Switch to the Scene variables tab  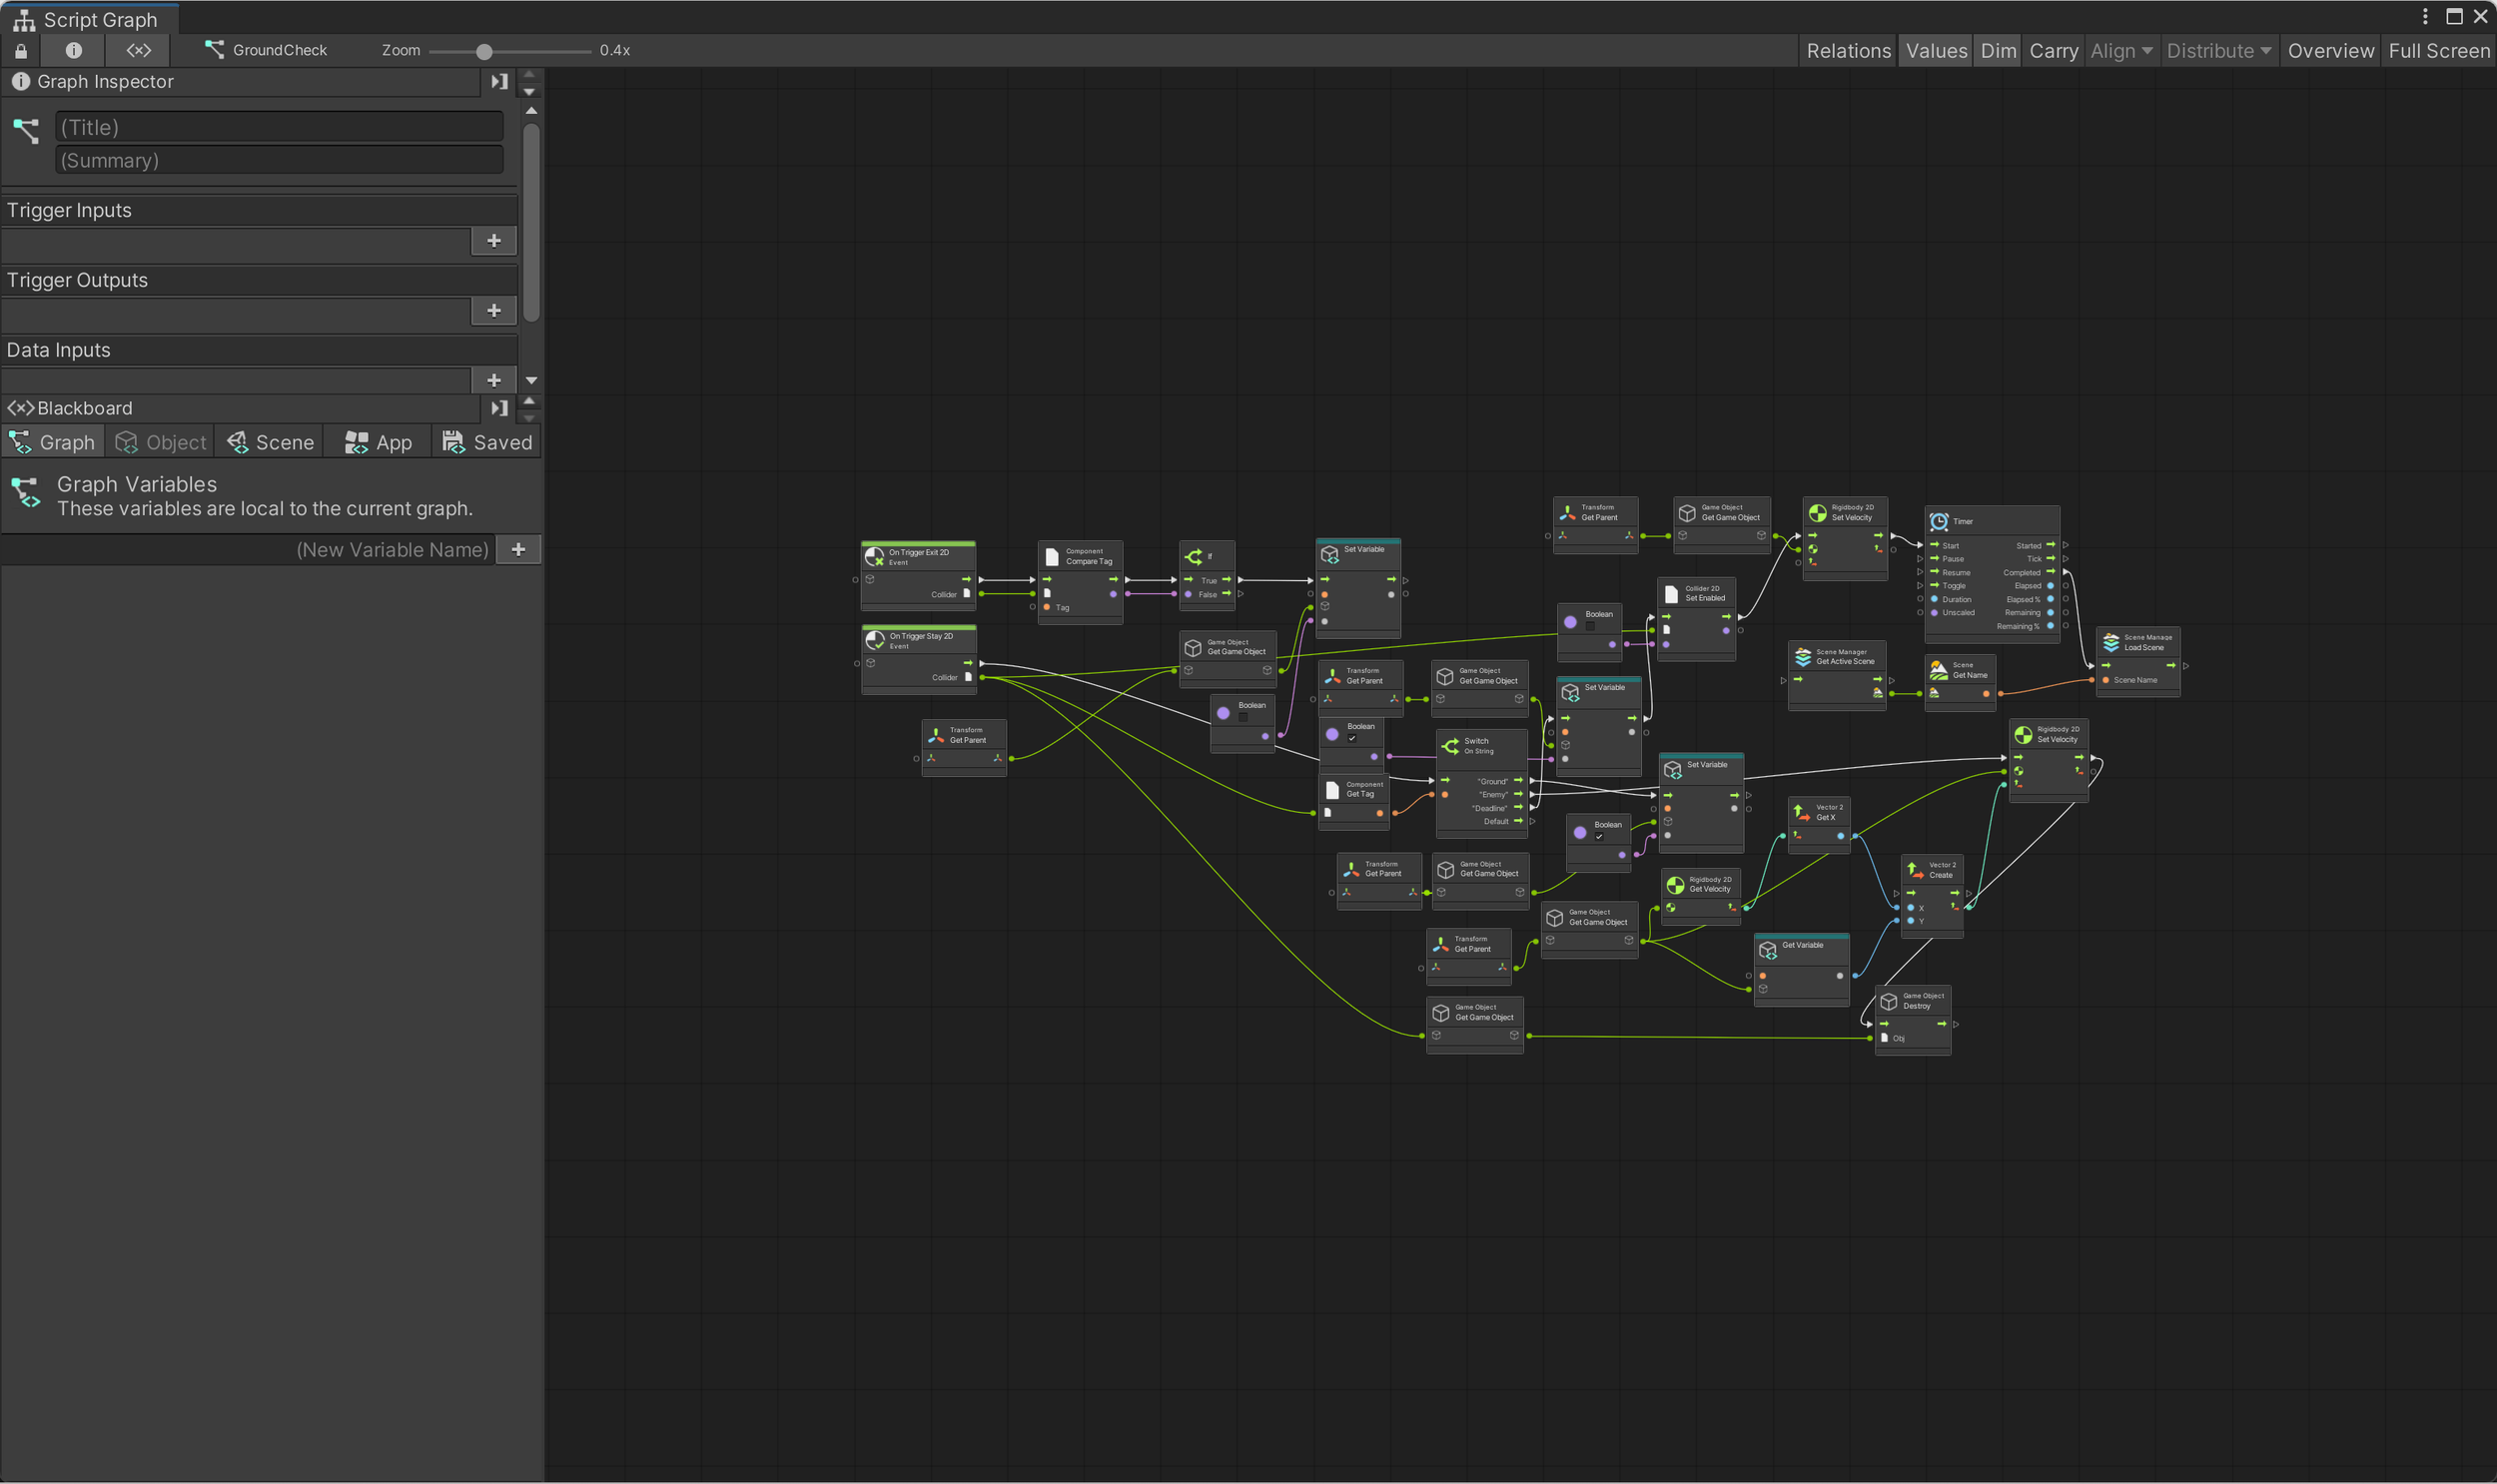point(270,442)
